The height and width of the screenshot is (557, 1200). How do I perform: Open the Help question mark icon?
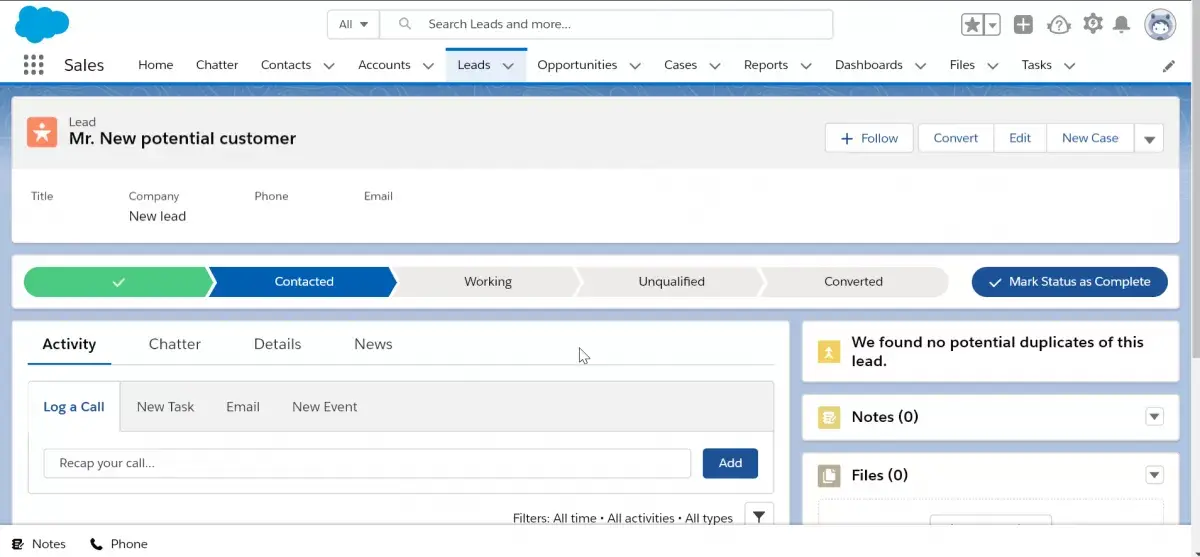1058,25
